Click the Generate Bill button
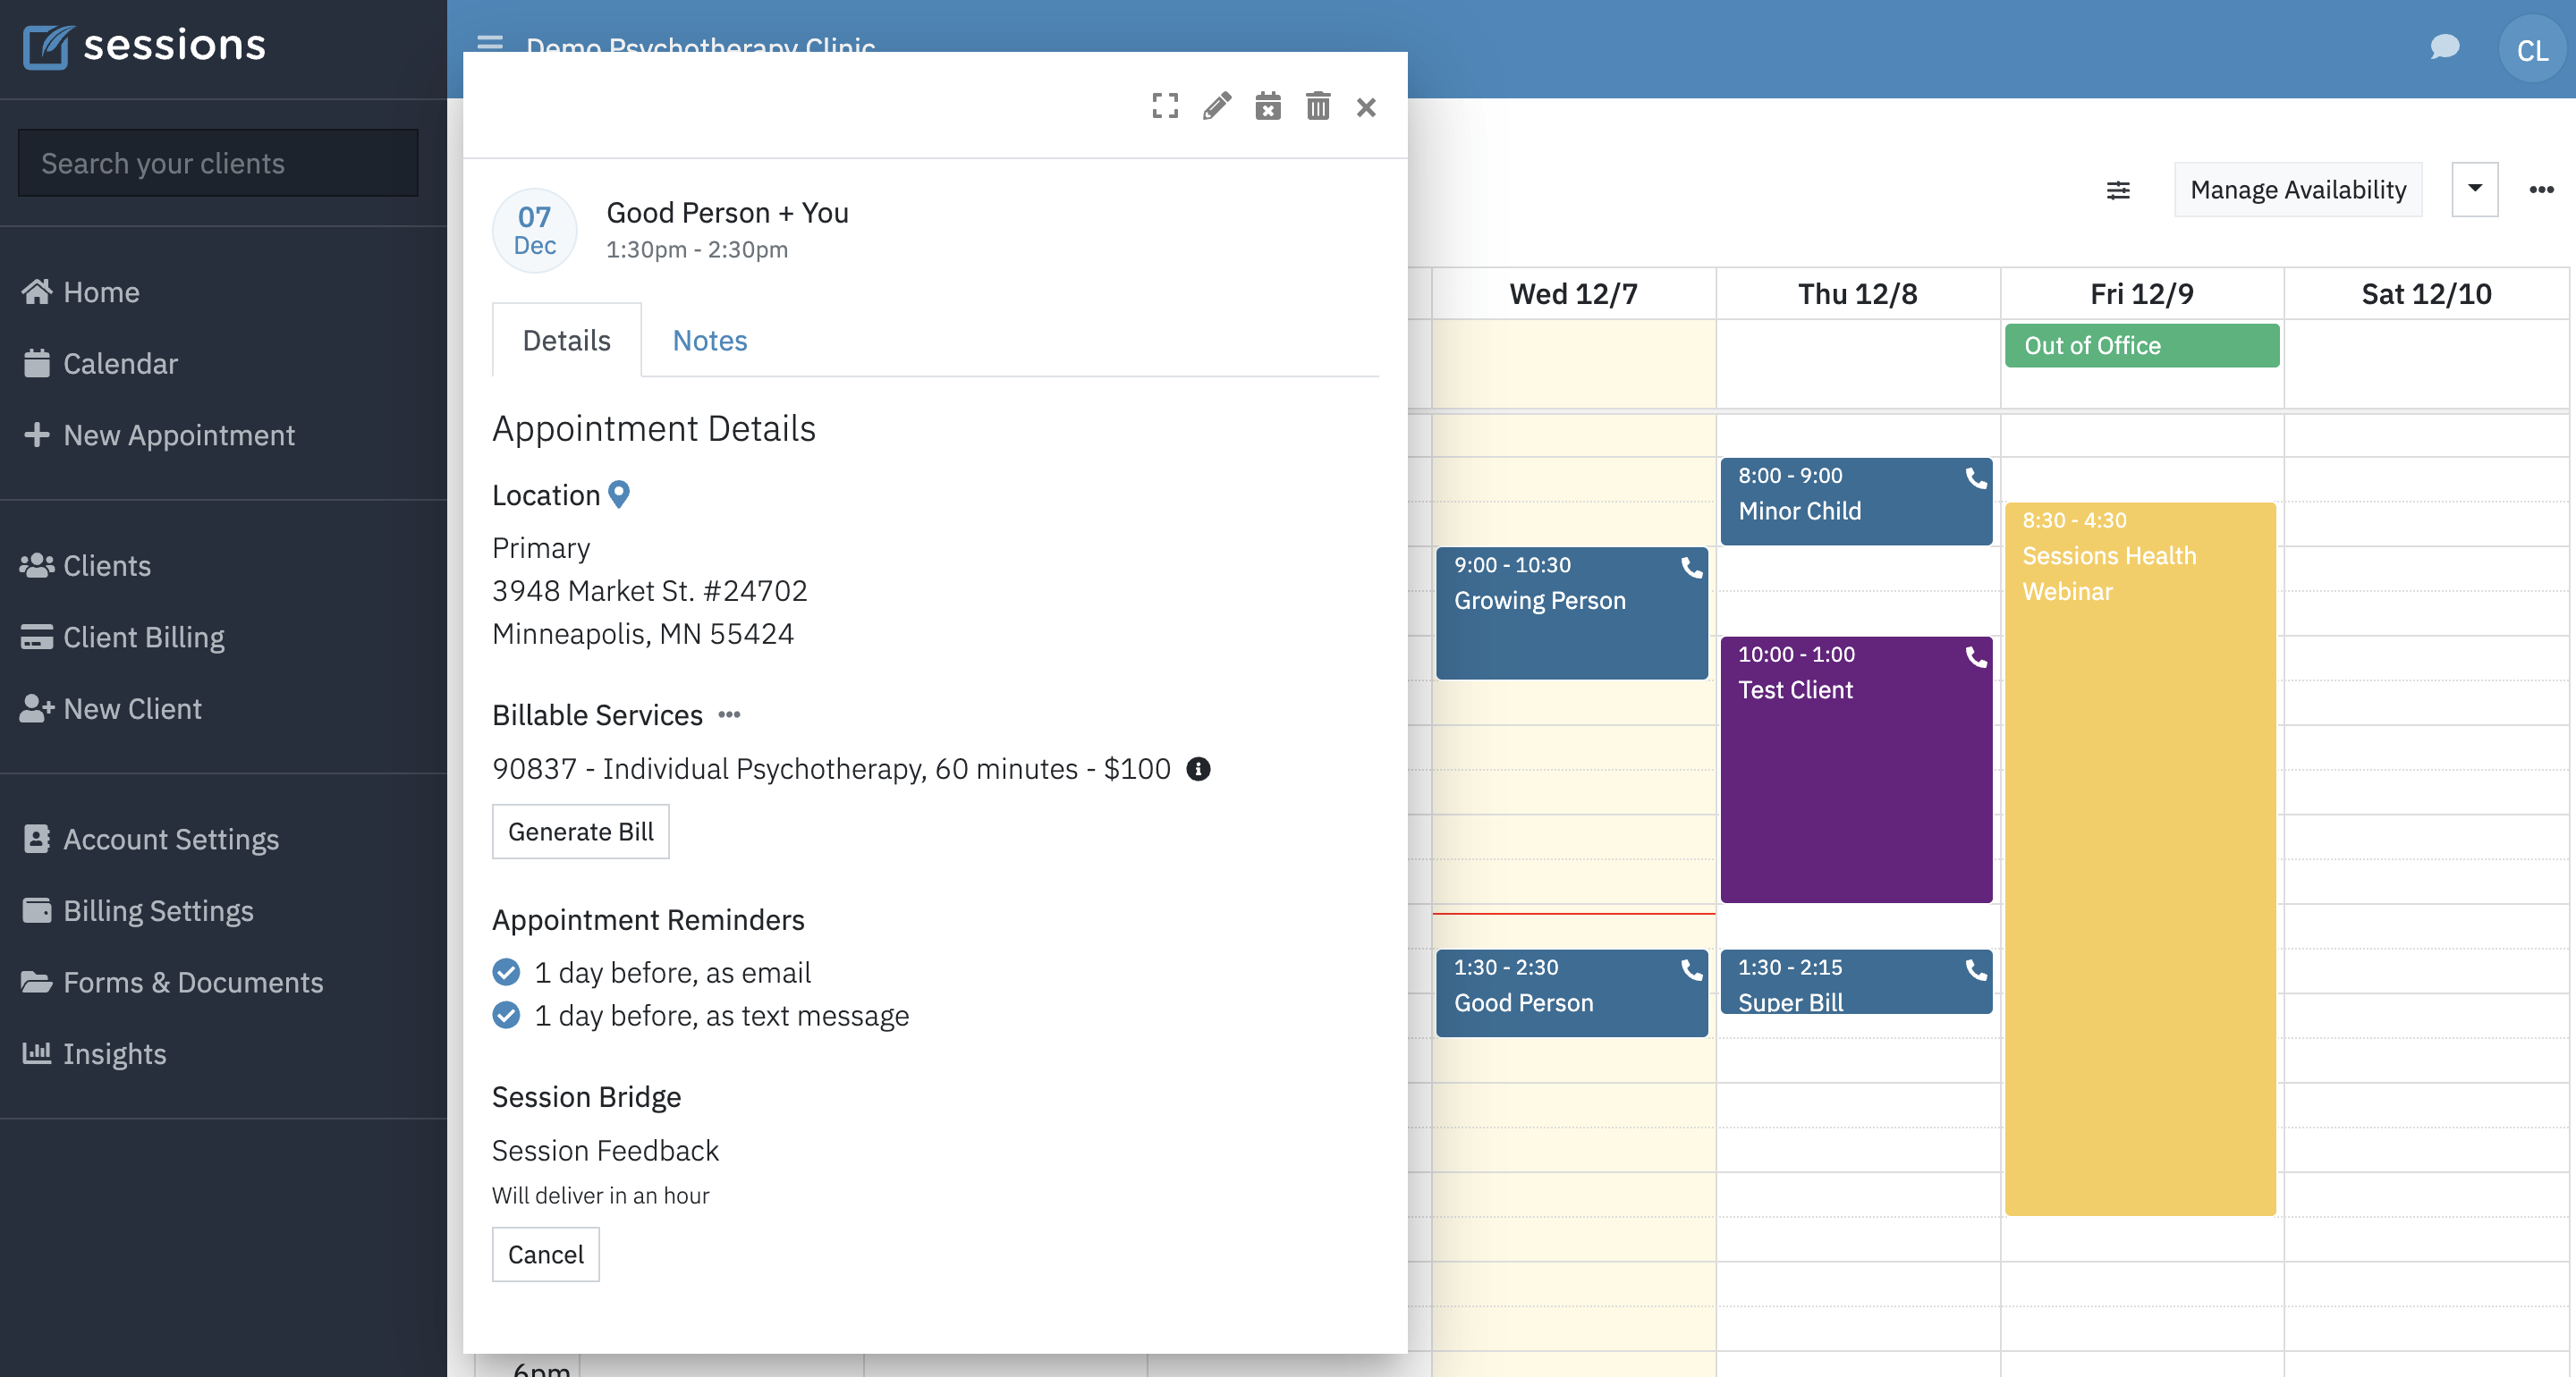Screen dimensions: 2576x1377 (x=581, y=830)
